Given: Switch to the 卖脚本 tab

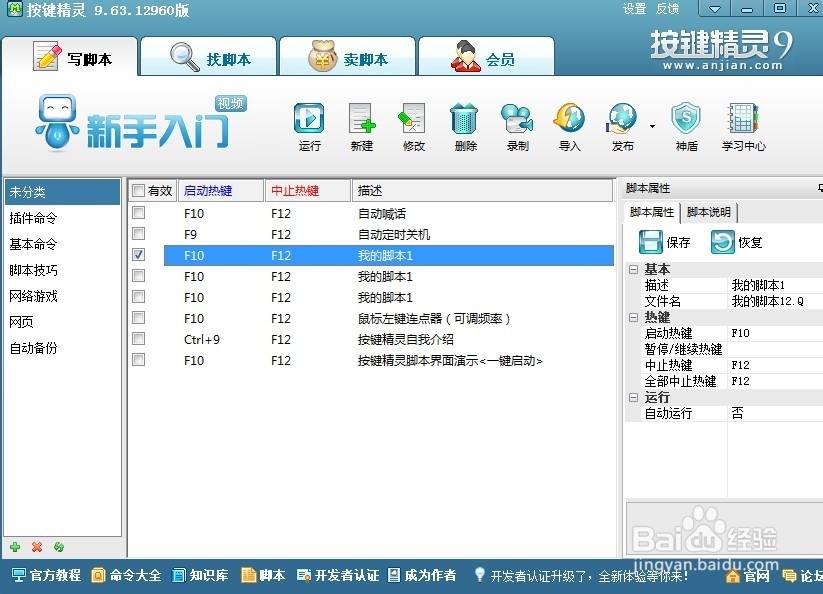Looking at the screenshot, I should click(x=347, y=57).
